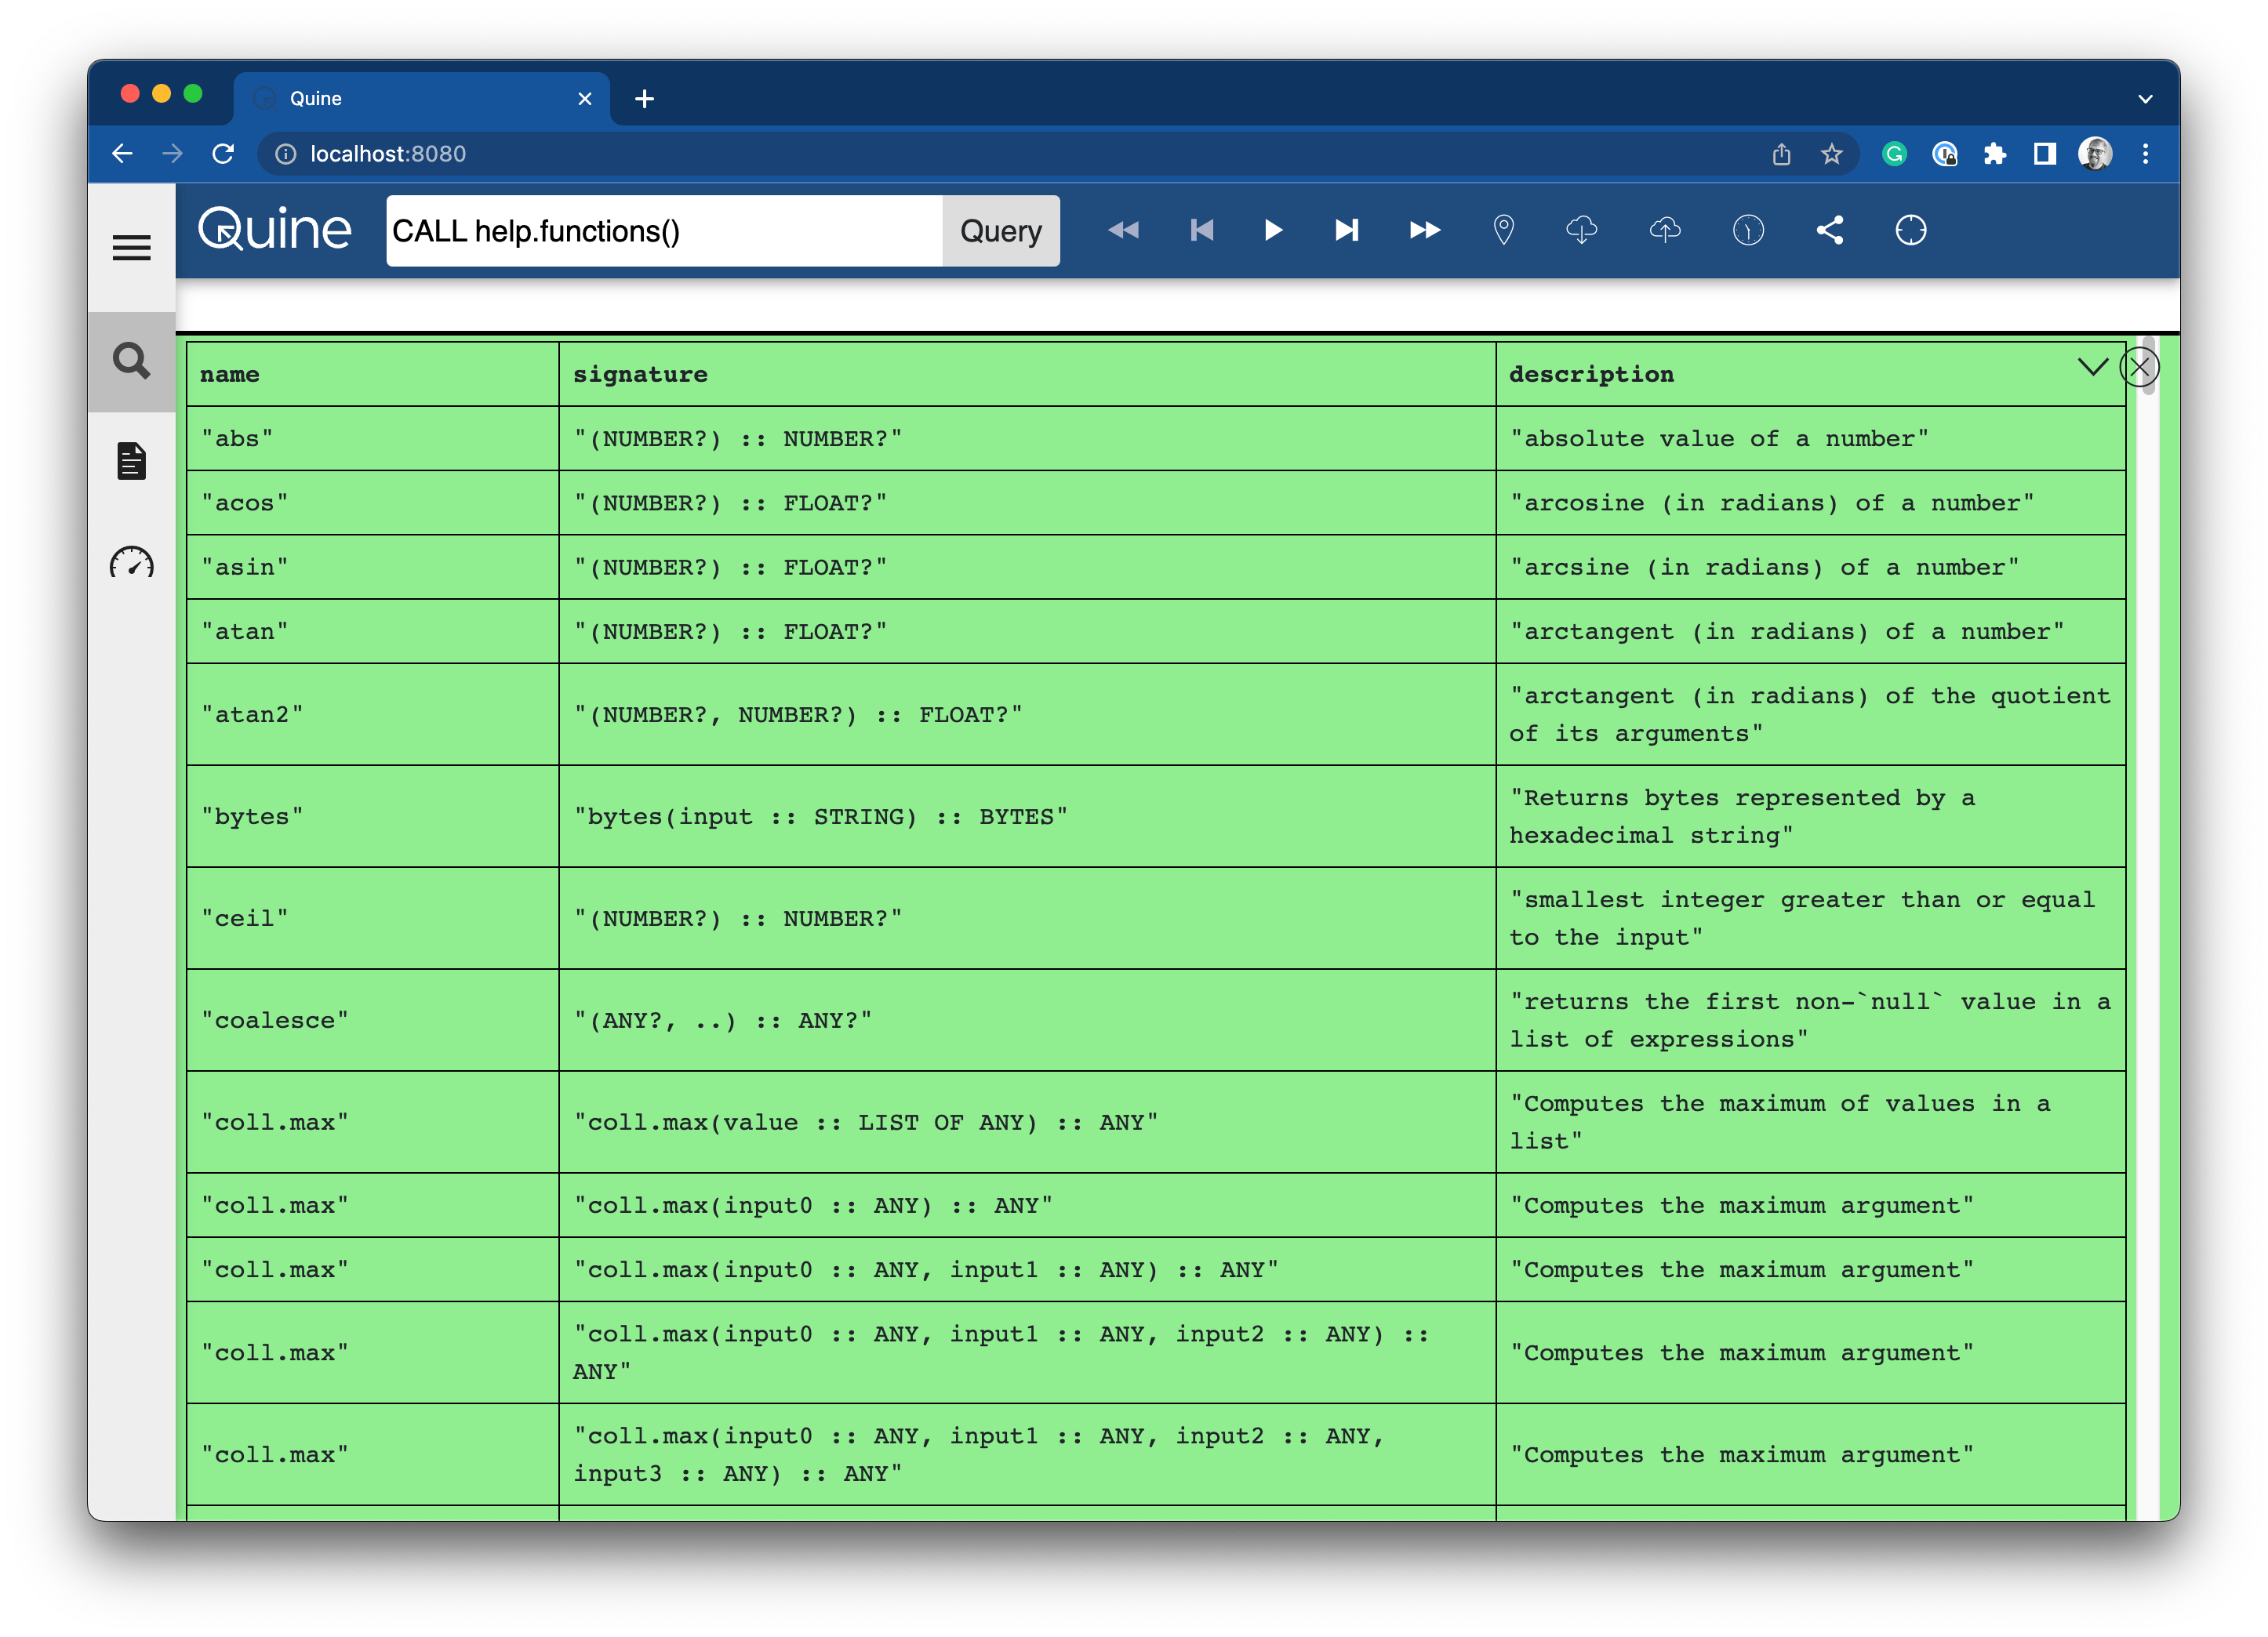Open a new browser tab
The height and width of the screenshot is (1637, 2268).
pos(644,98)
